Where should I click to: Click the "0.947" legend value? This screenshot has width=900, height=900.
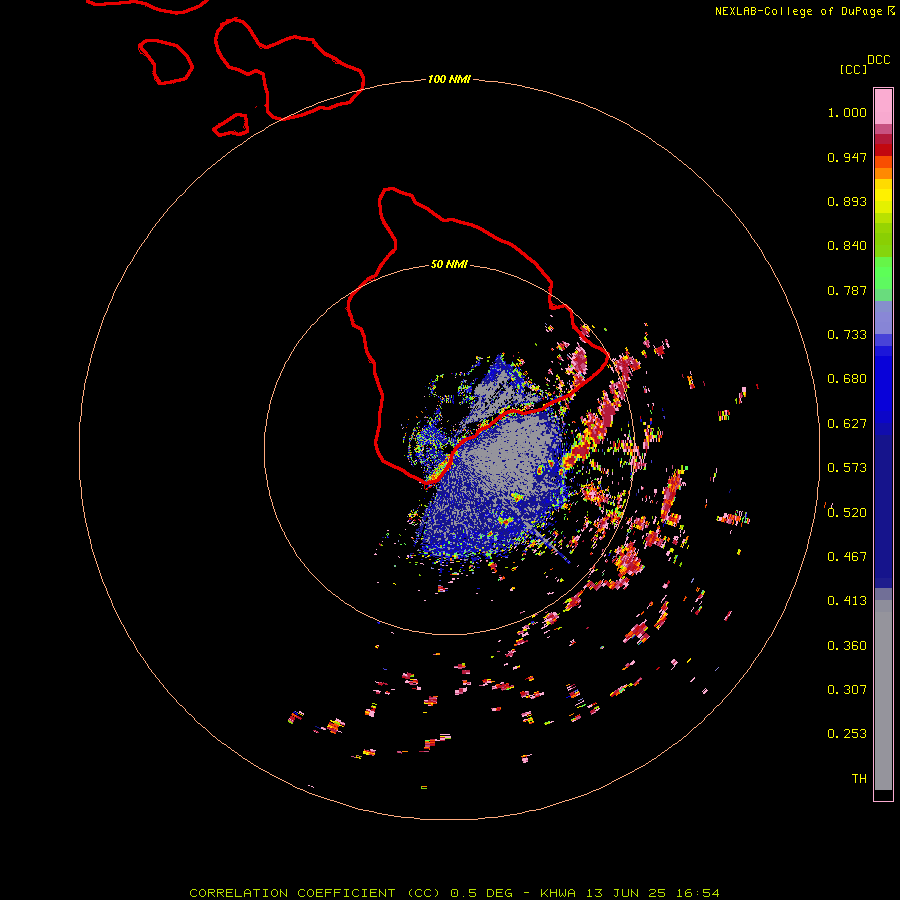pos(847,157)
